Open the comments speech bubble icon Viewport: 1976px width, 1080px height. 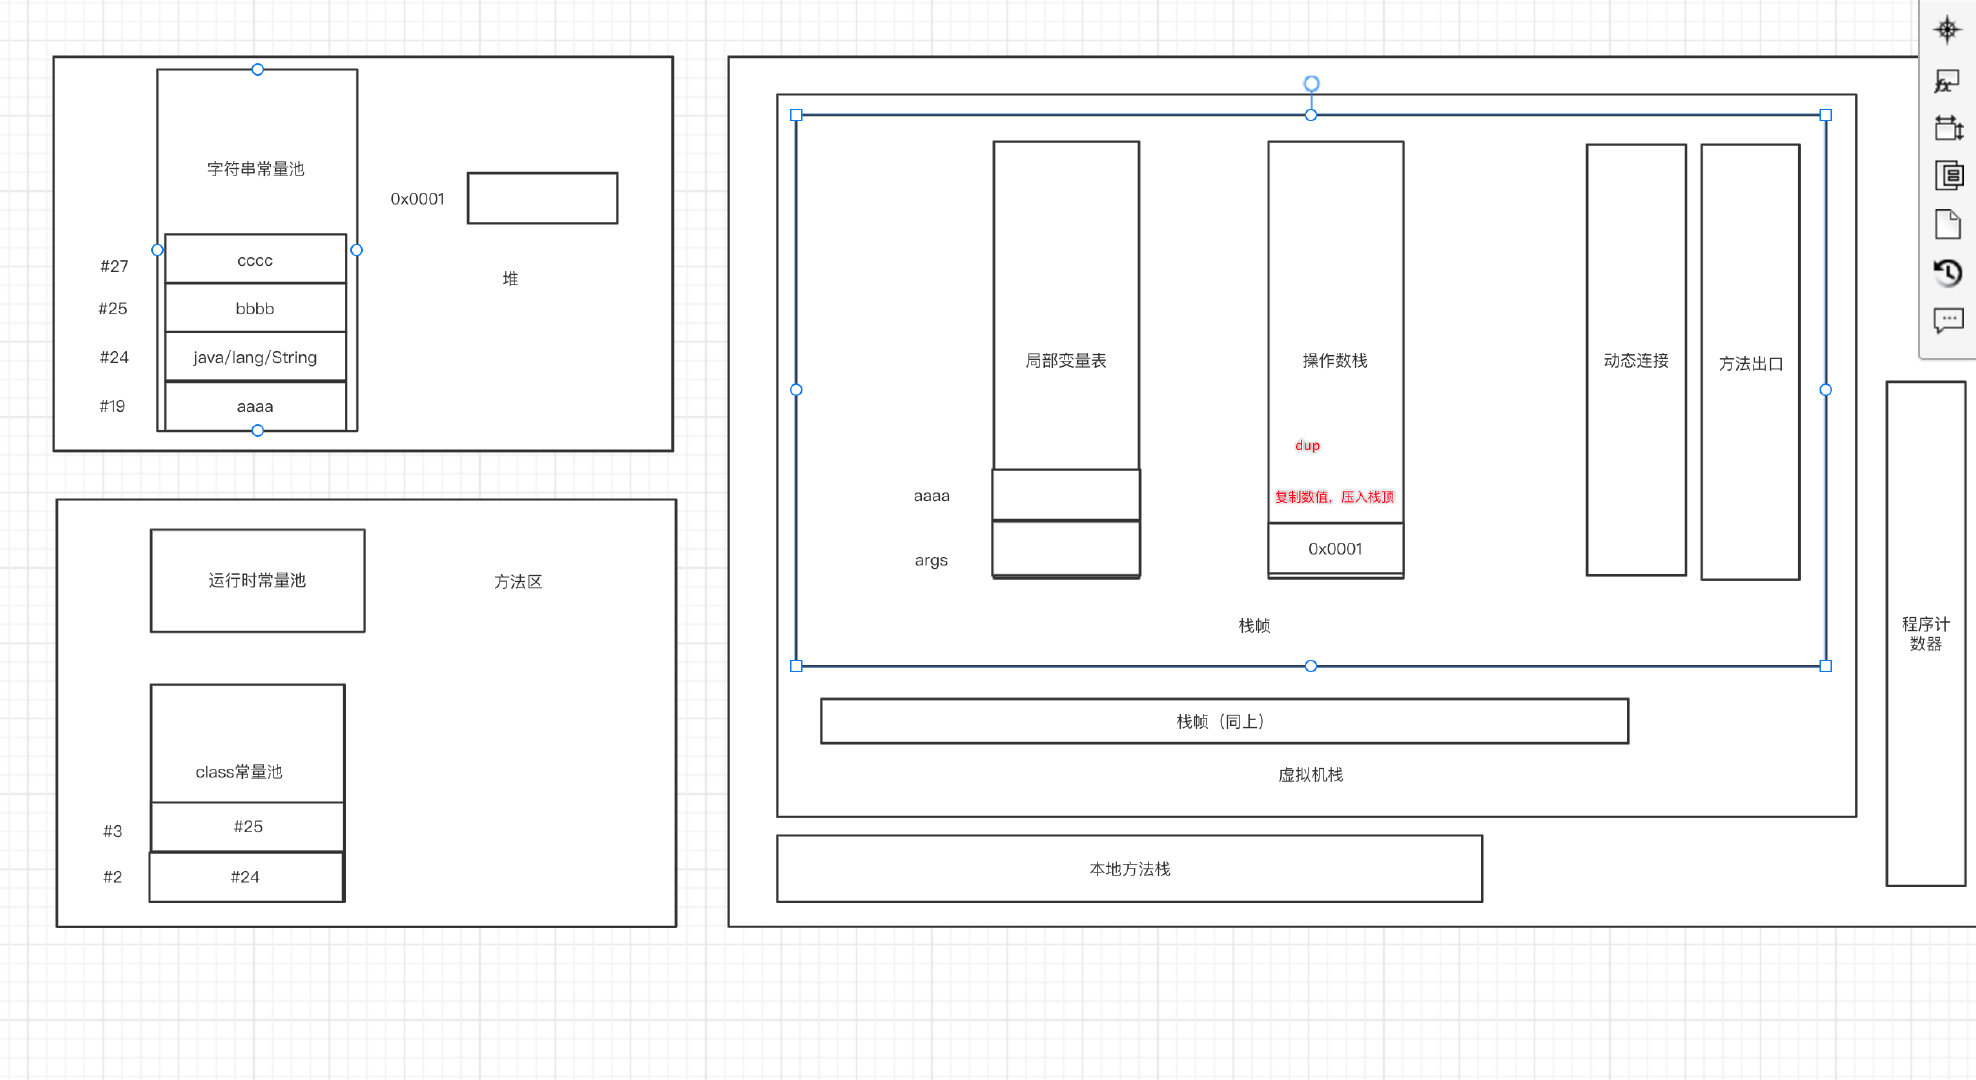(x=1948, y=320)
